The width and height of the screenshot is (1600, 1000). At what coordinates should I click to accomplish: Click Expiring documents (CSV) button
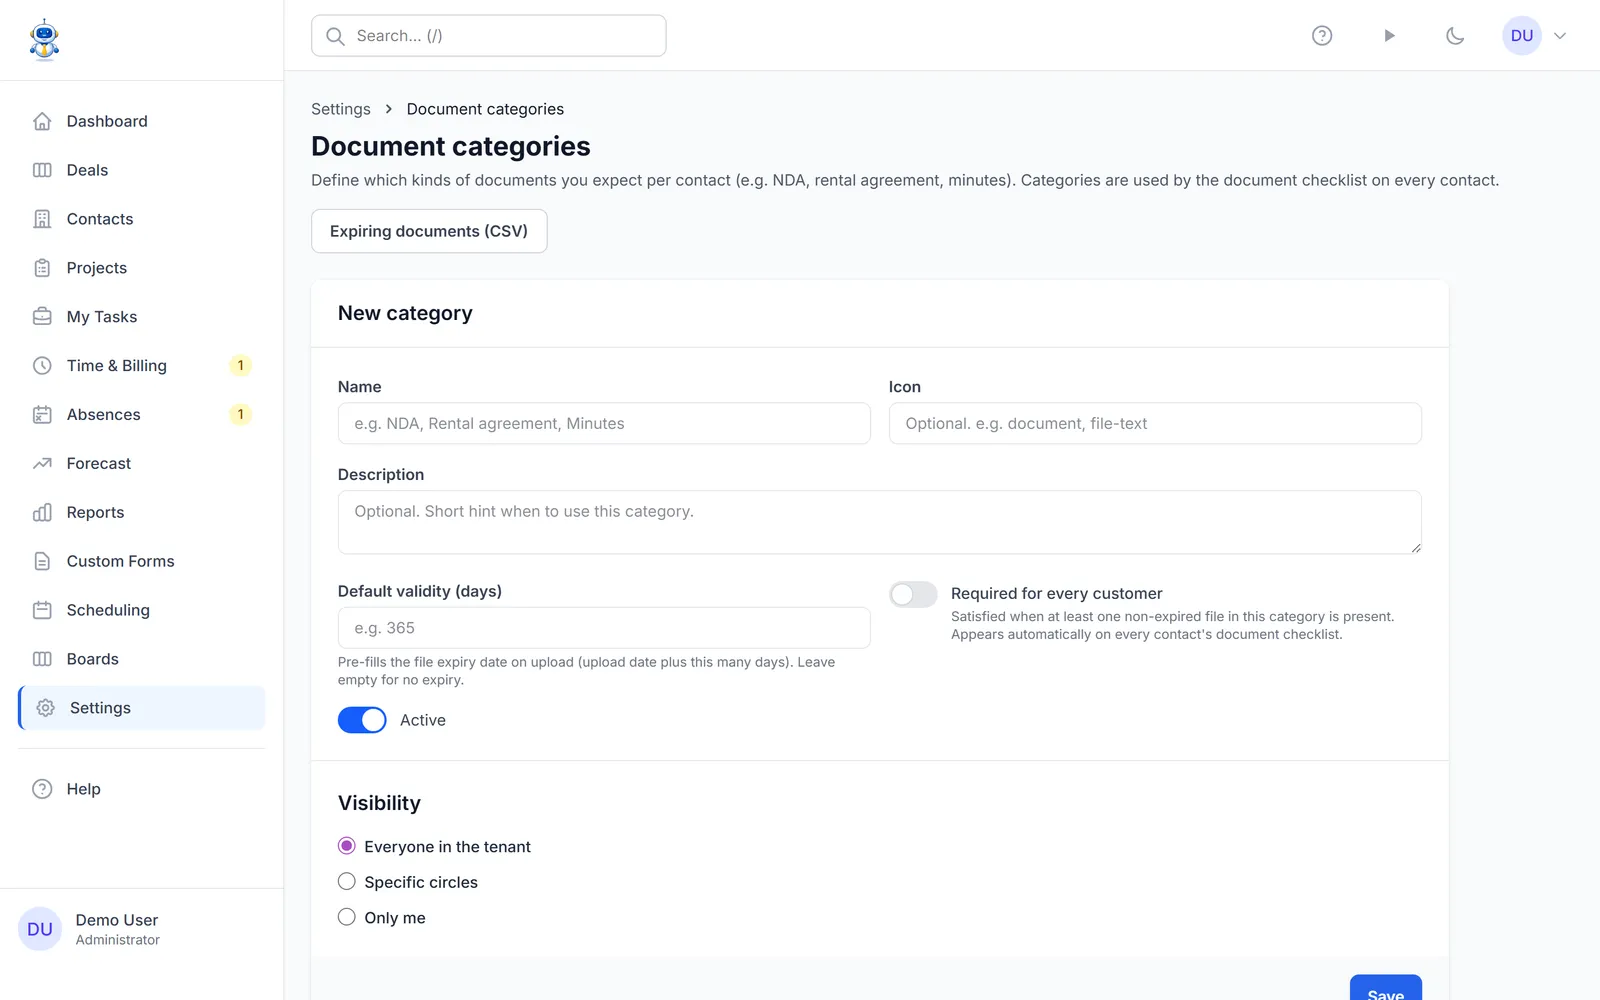(x=429, y=231)
